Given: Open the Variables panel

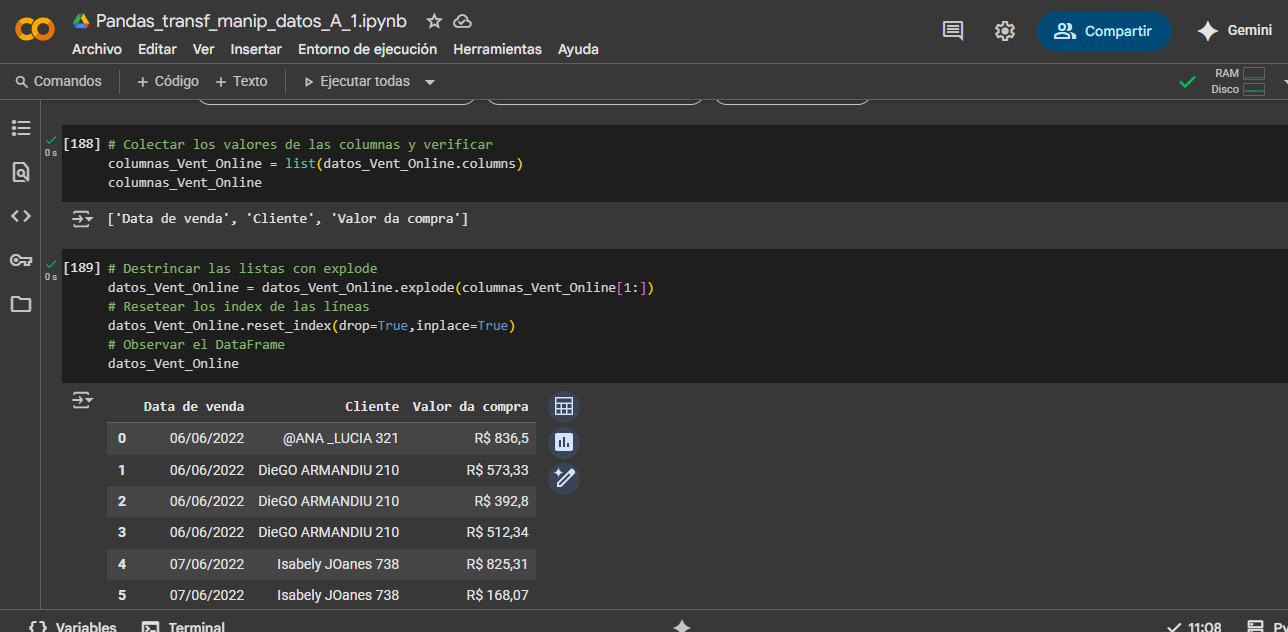Looking at the screenshot, I should (72, 627).
